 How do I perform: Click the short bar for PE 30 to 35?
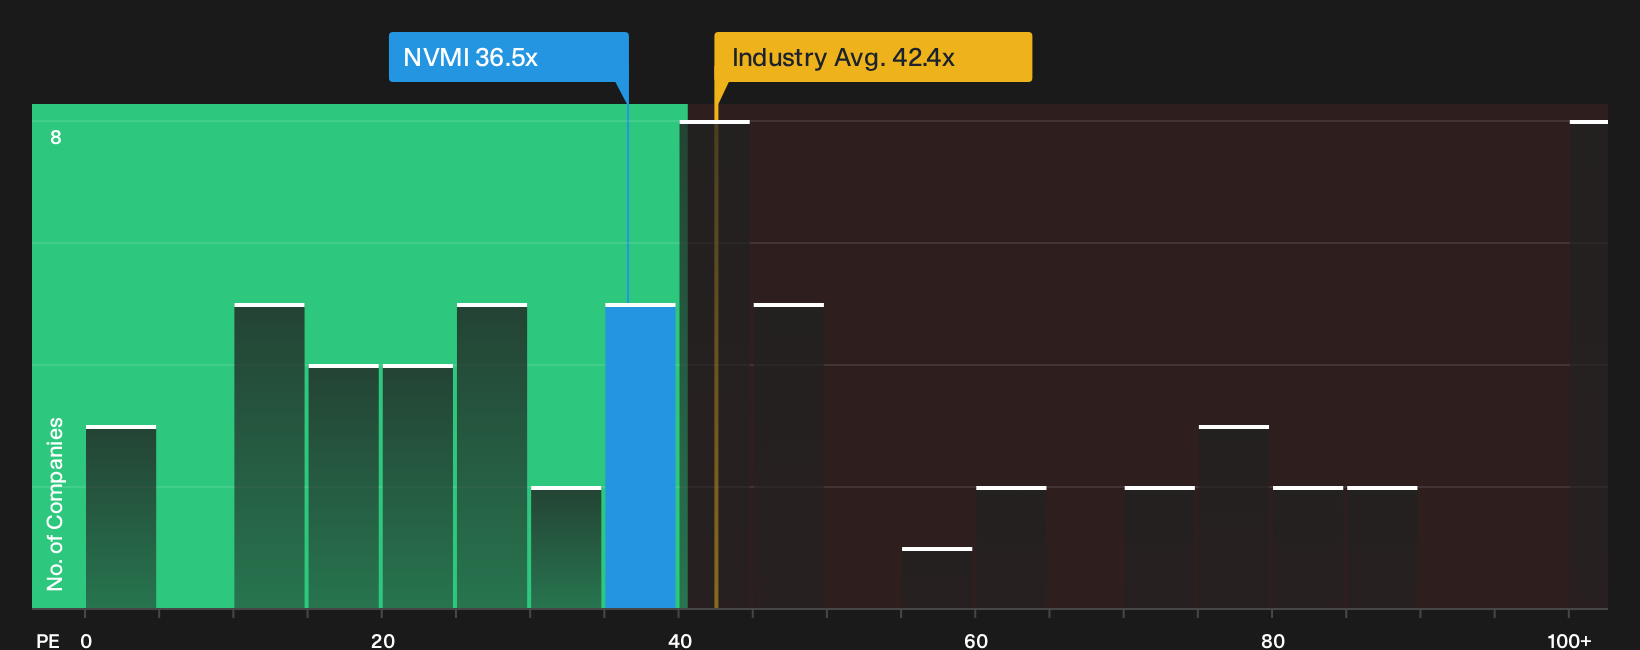pos(566,547)
